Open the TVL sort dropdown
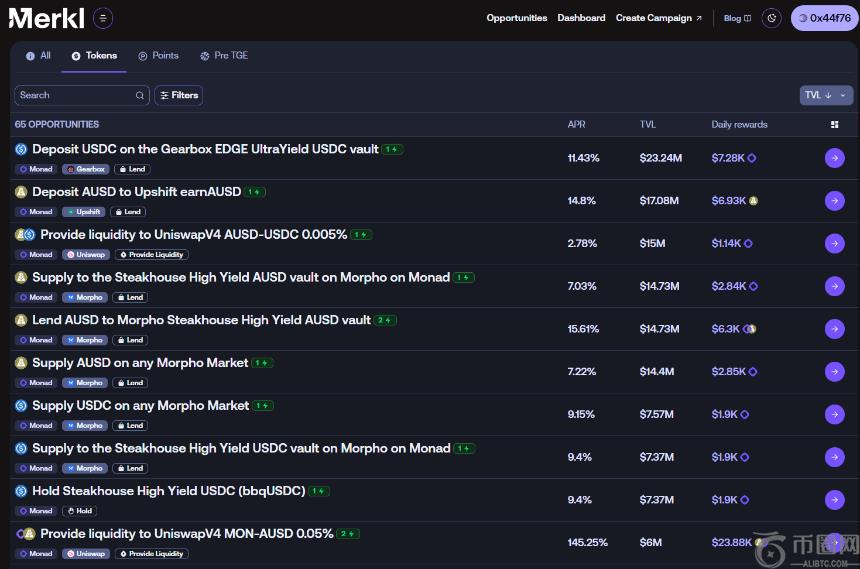Image resolution: width=860 pixels, height=569 pixels. [x=825, y=95]
